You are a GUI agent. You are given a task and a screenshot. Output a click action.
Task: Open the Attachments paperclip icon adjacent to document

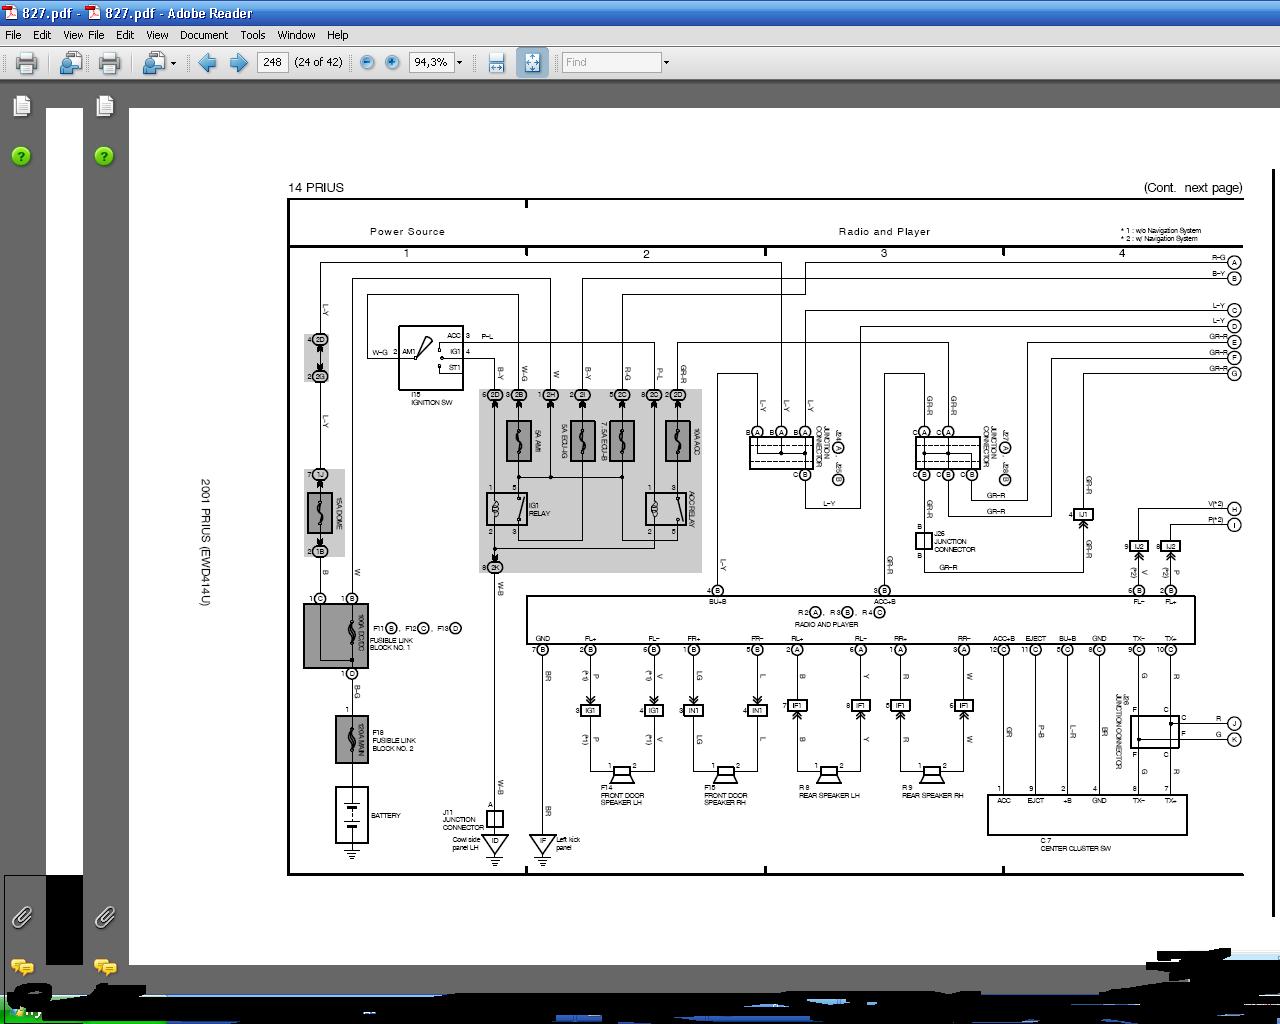tap(104, 917)
